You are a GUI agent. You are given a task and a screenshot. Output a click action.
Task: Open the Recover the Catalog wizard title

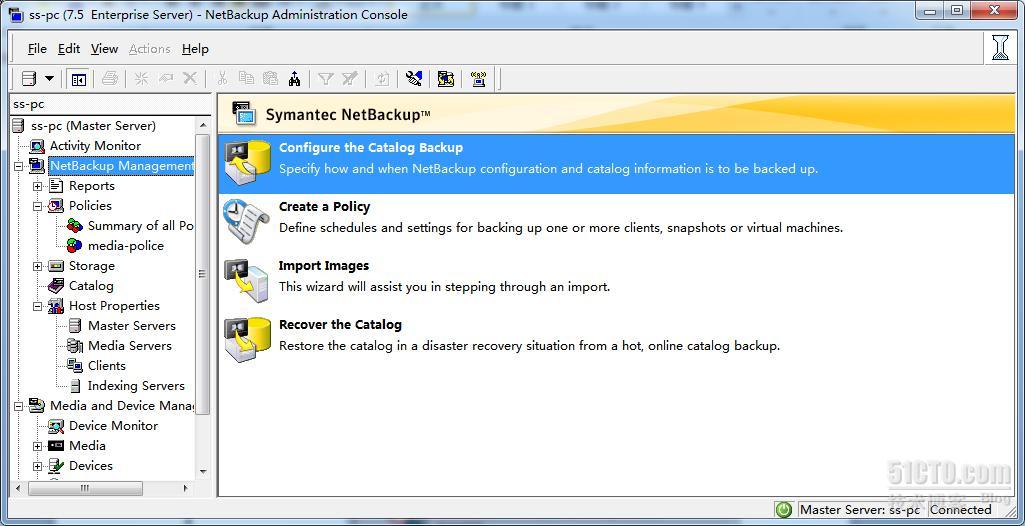[x=340, y=324]
